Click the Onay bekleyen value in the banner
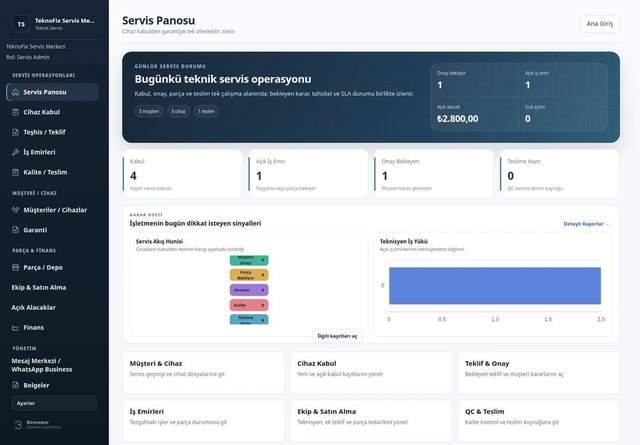 click(440, 85)
